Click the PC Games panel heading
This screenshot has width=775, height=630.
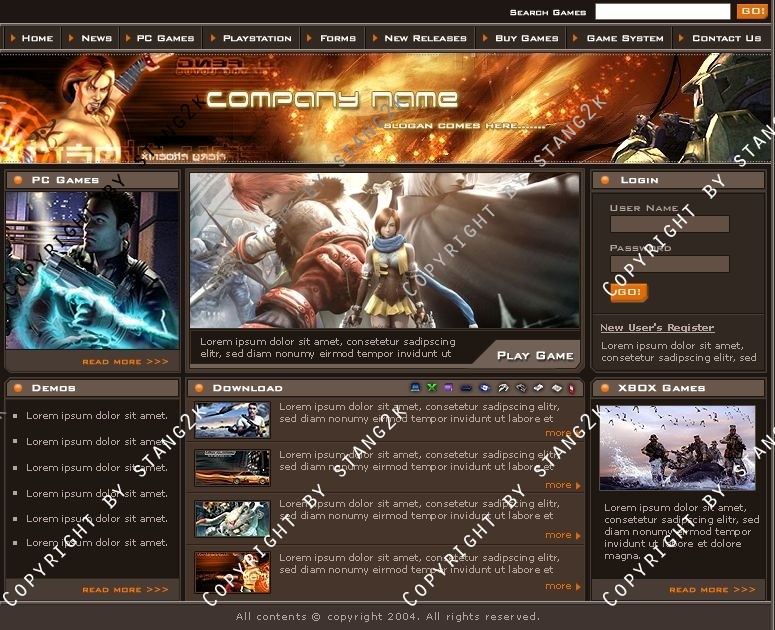pyautogui.click(x=65, y=180)
